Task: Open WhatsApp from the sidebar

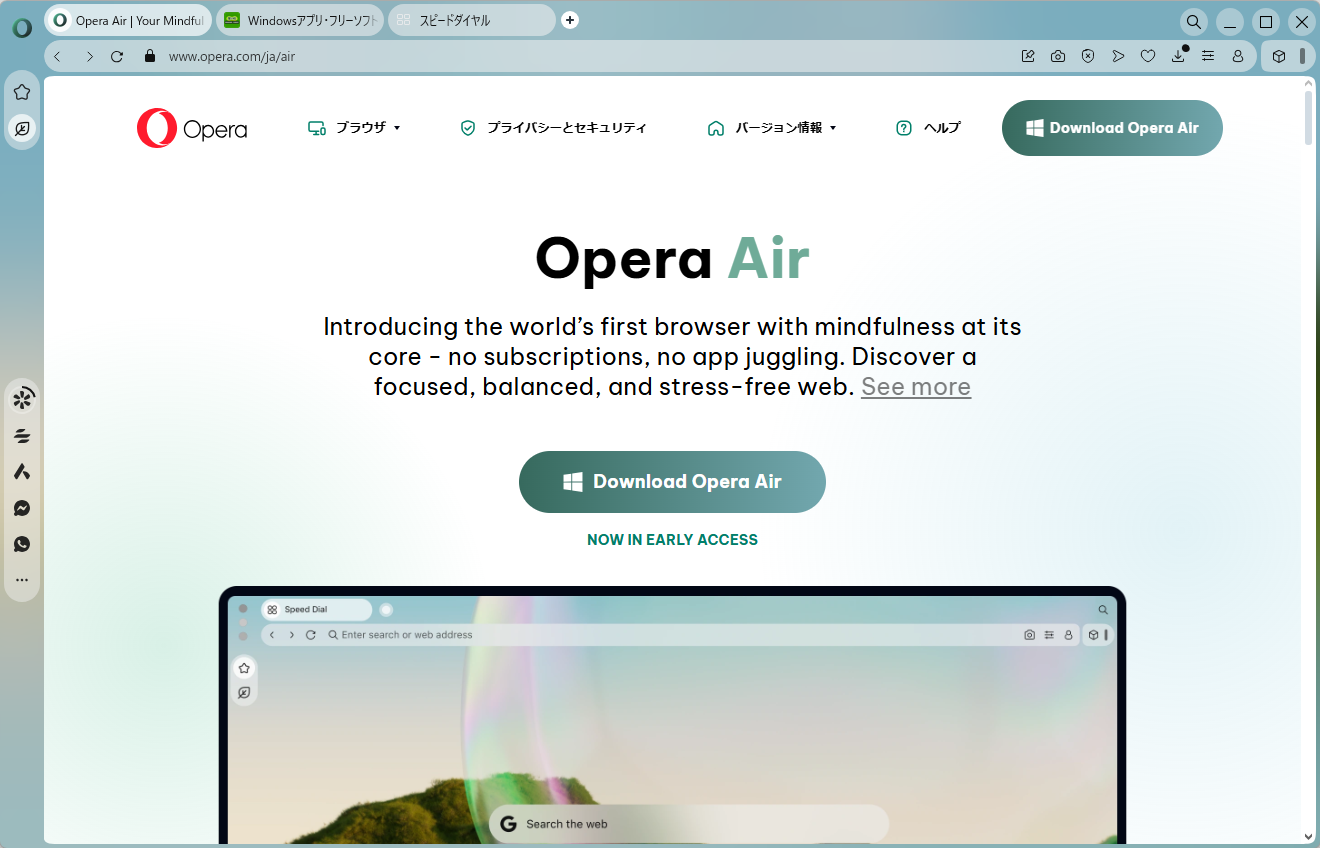Action: point(22,544)
